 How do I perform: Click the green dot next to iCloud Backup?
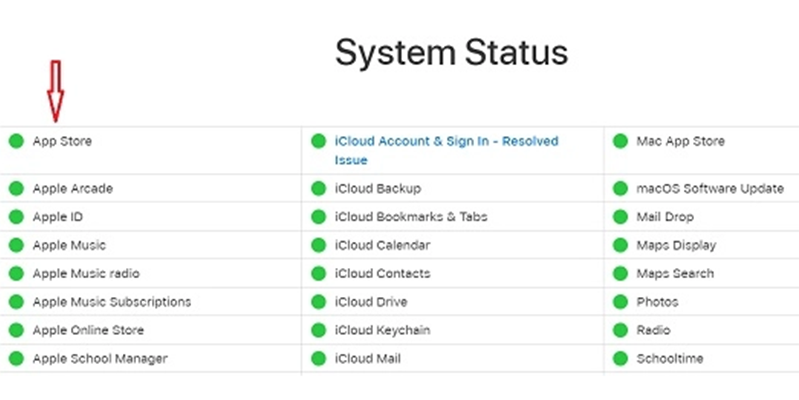click(318, 189)
